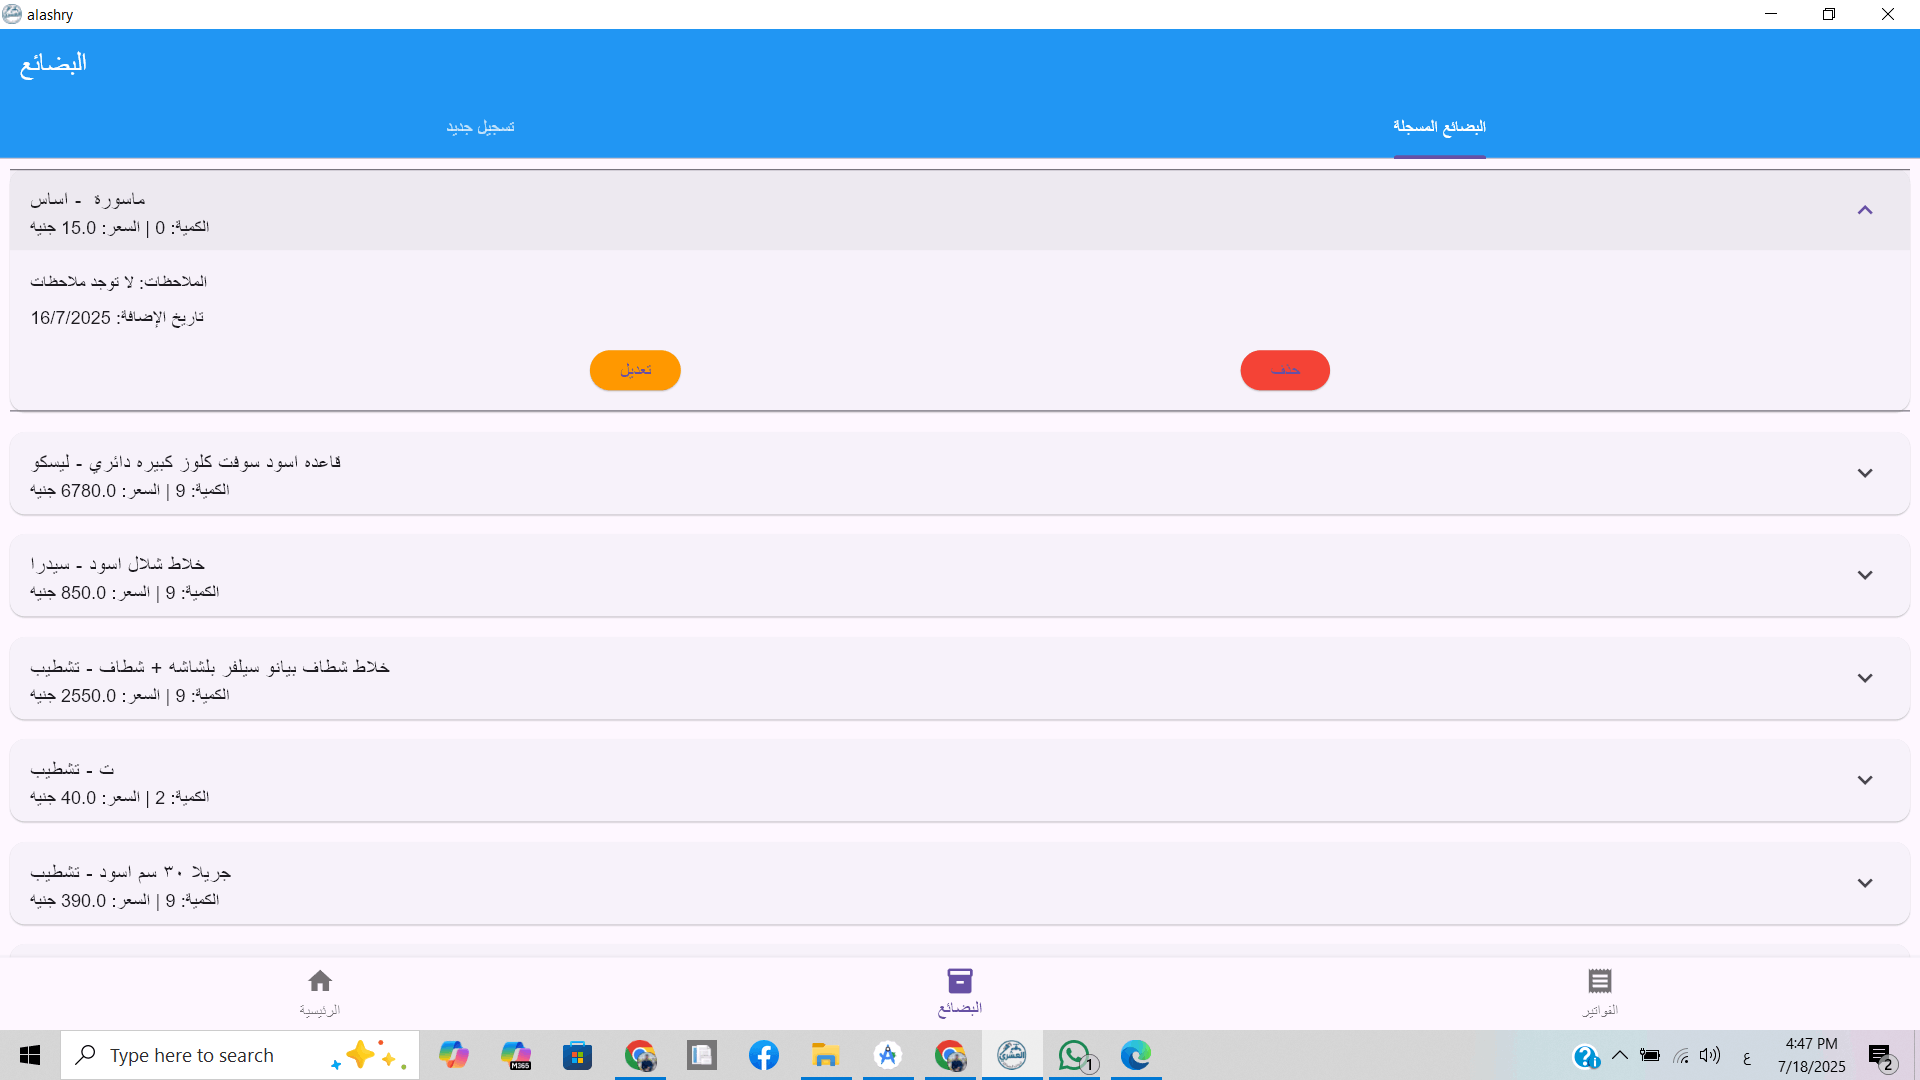Open WhatsApp from the taskbar
Image resolution: width=1920 pixels, height=1080 pixels.
(1075, 1055)
